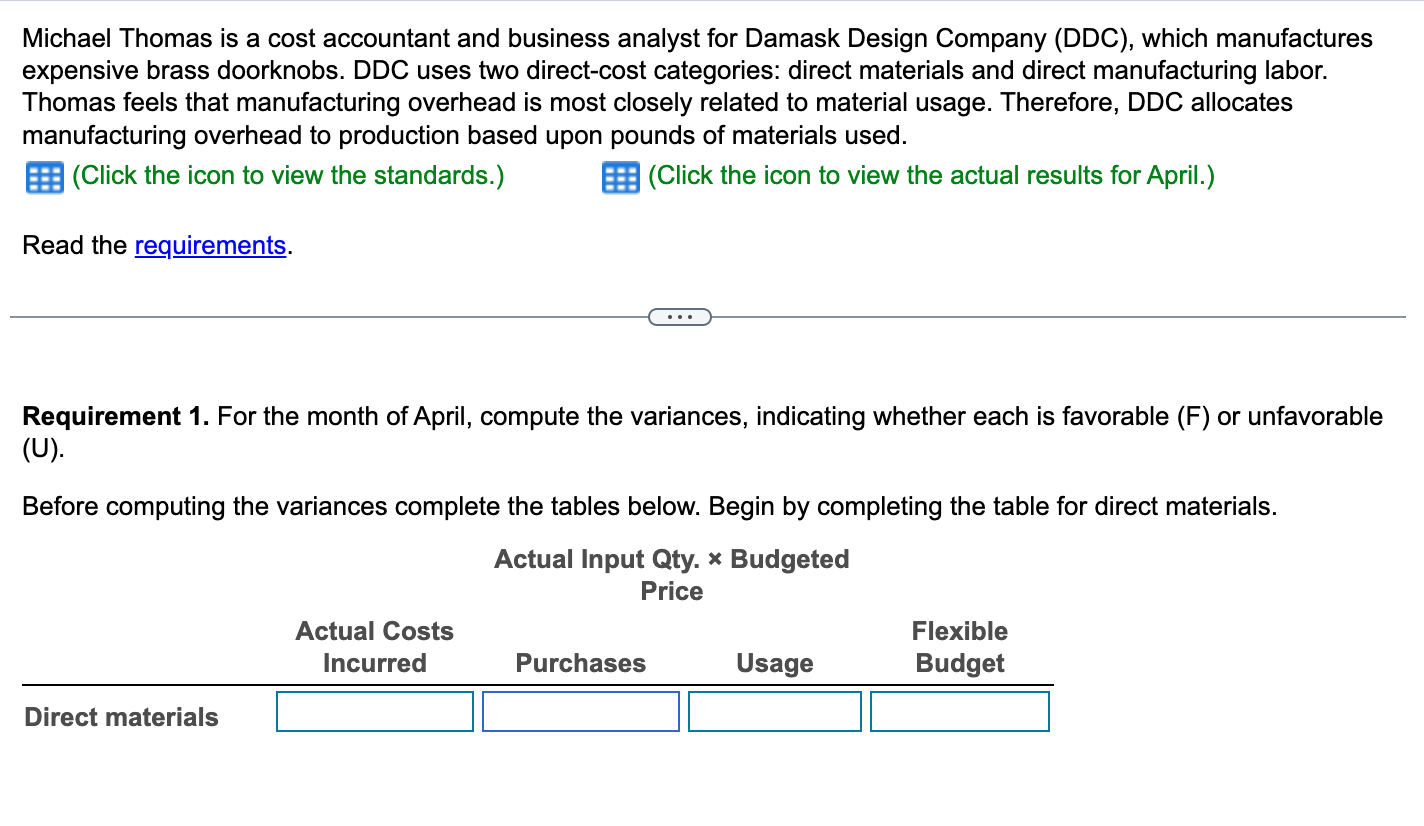Expand the ellipsis divider button
1424x826 pixels.
[680, 318]
